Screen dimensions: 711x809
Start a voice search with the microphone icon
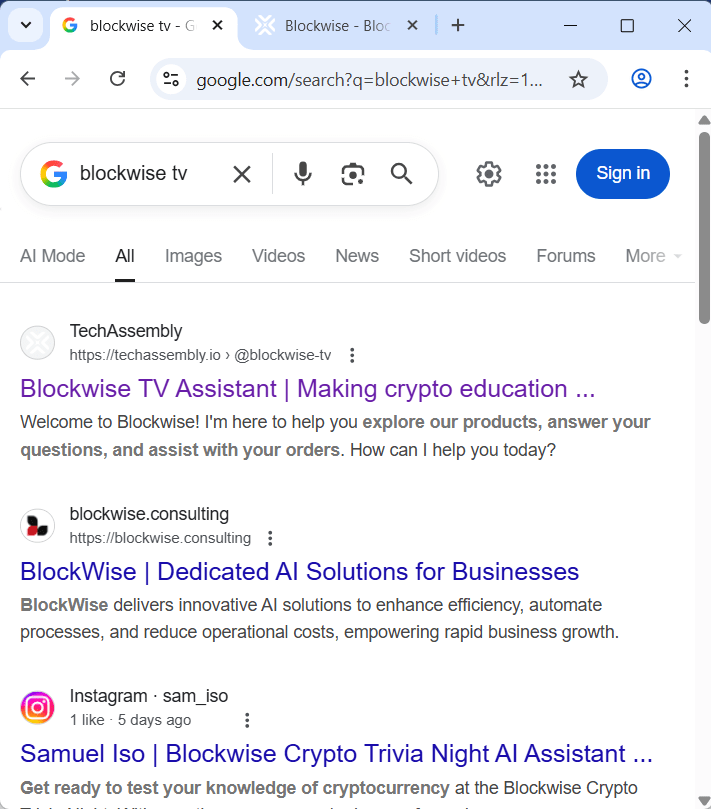[302, 174]
